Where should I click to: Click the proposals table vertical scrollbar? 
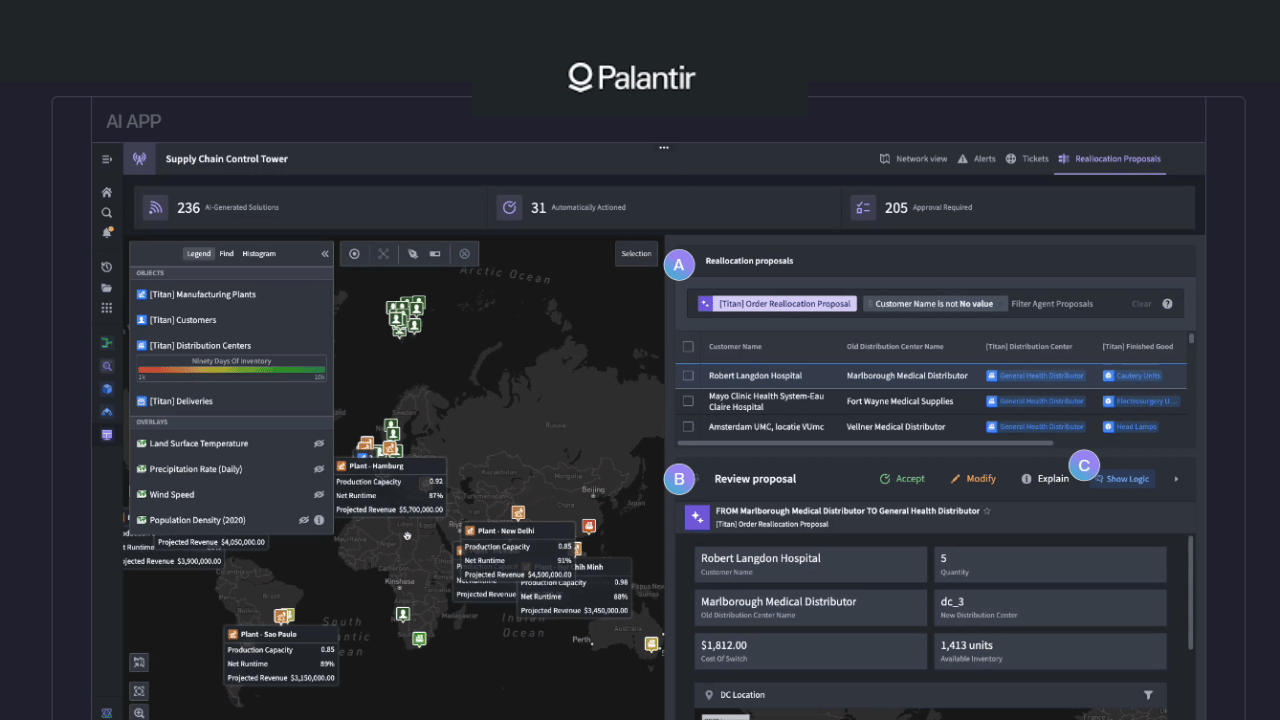1190,340
